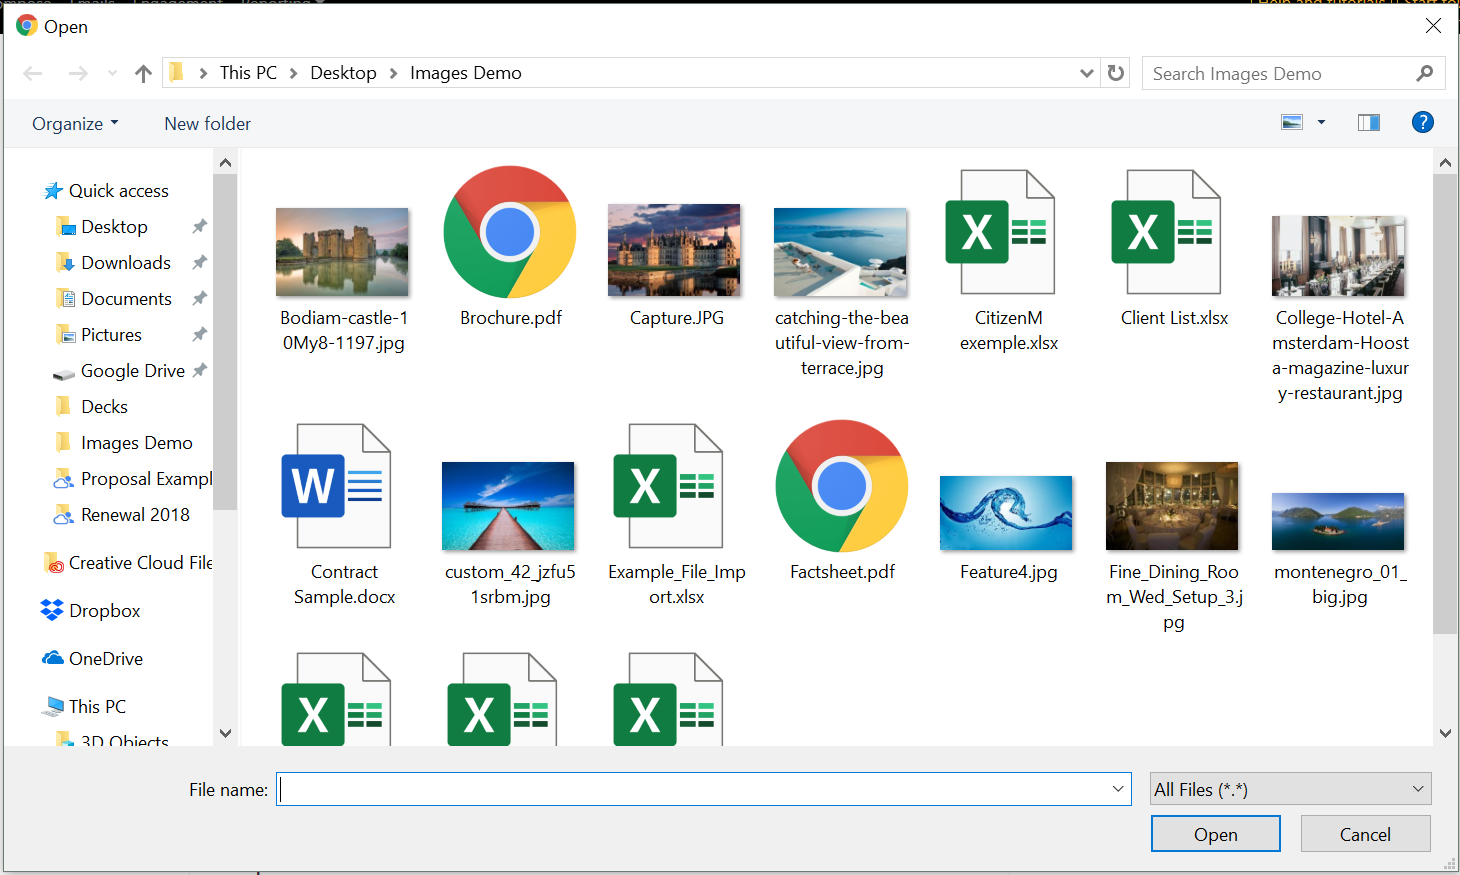Click New folder in the toolbar
Screen dimensions: 1460x875
[x=207, y=124]
